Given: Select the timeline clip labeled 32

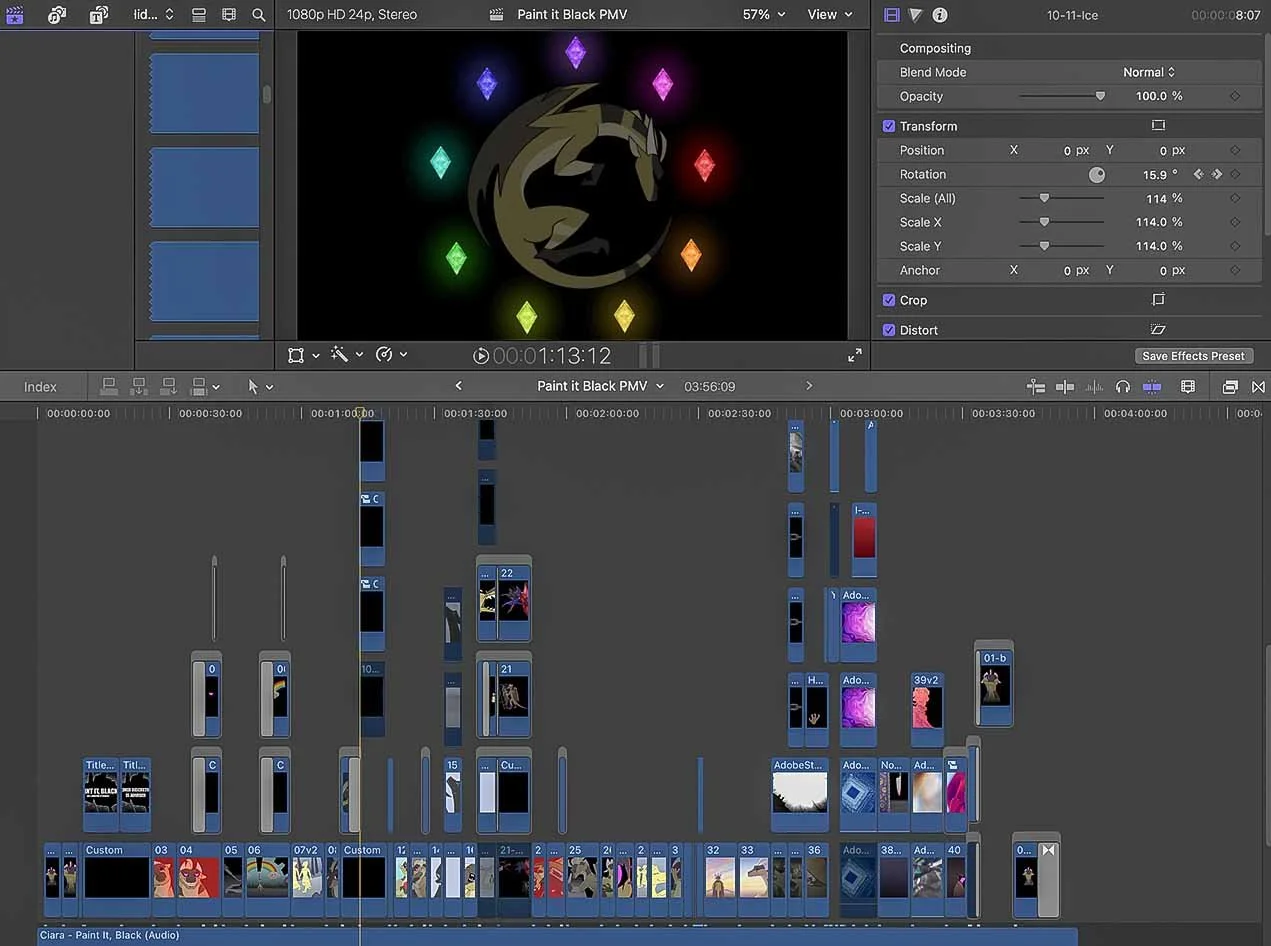Looking at the screenshot, I should pyautogui.click(x=719, y=879).
